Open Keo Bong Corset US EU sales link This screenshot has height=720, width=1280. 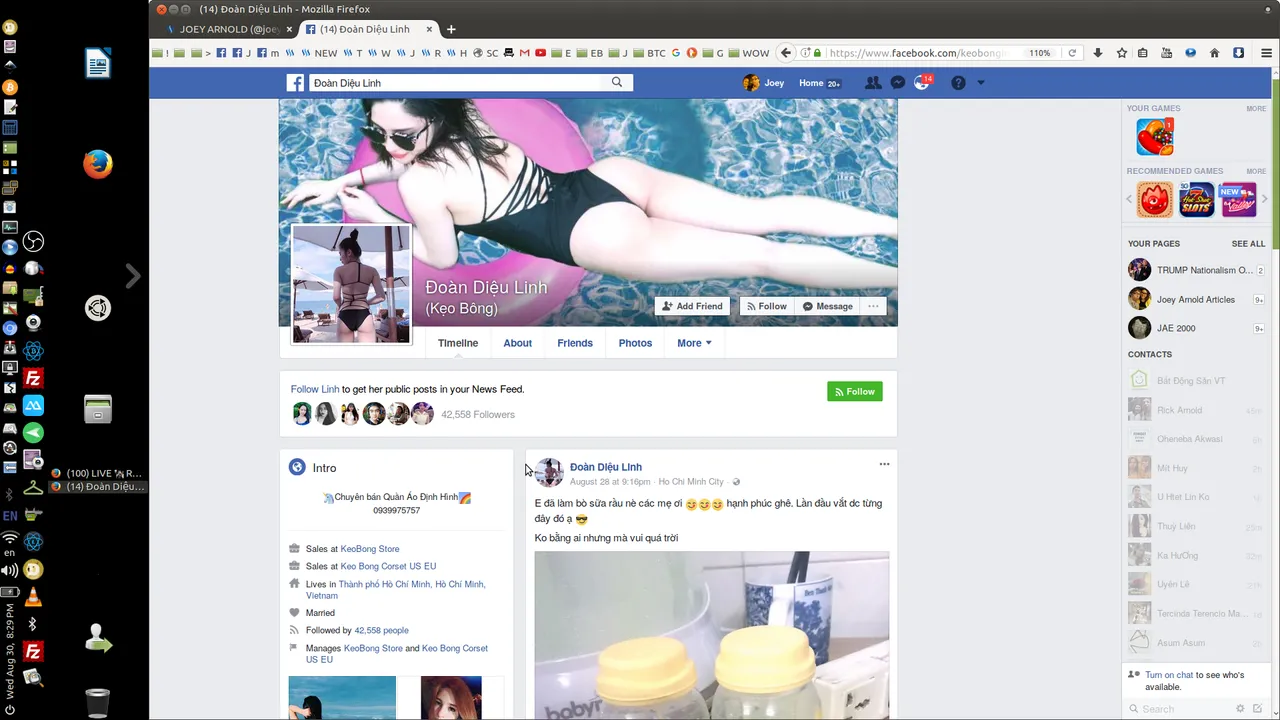[388, 566]
